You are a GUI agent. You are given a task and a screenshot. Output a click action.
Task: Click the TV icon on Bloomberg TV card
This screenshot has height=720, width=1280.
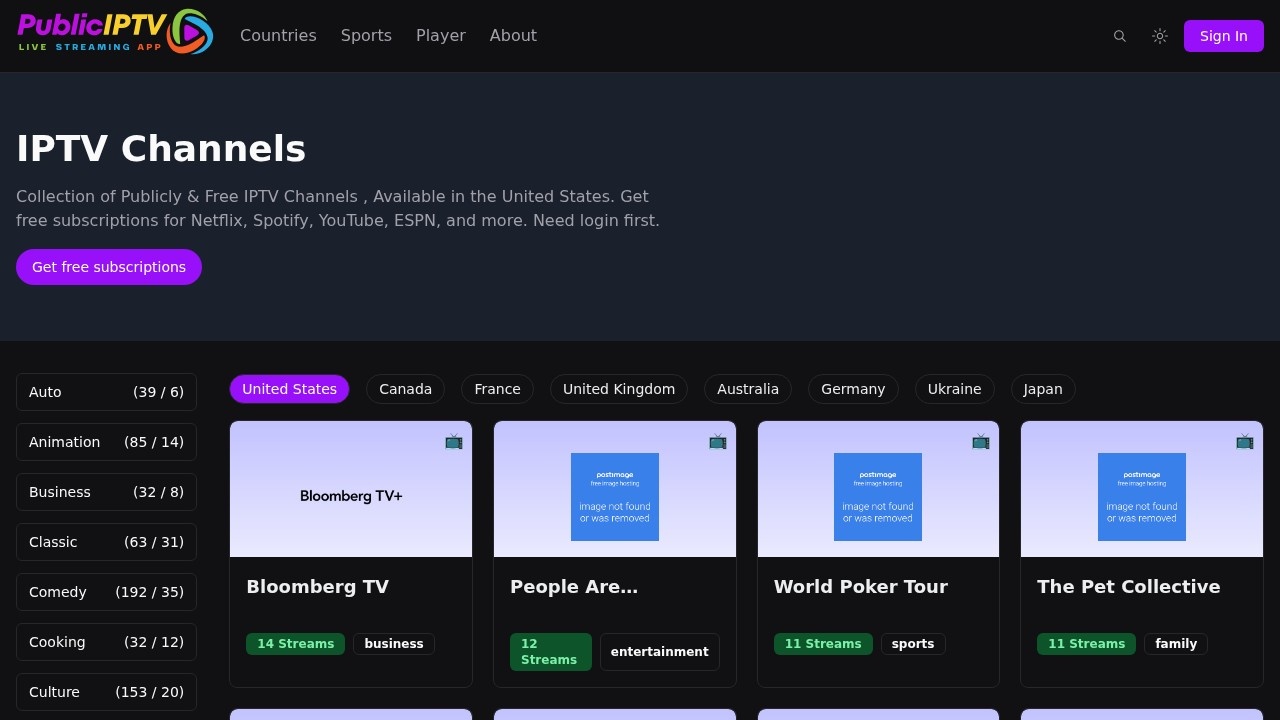[x=454, y=441]
